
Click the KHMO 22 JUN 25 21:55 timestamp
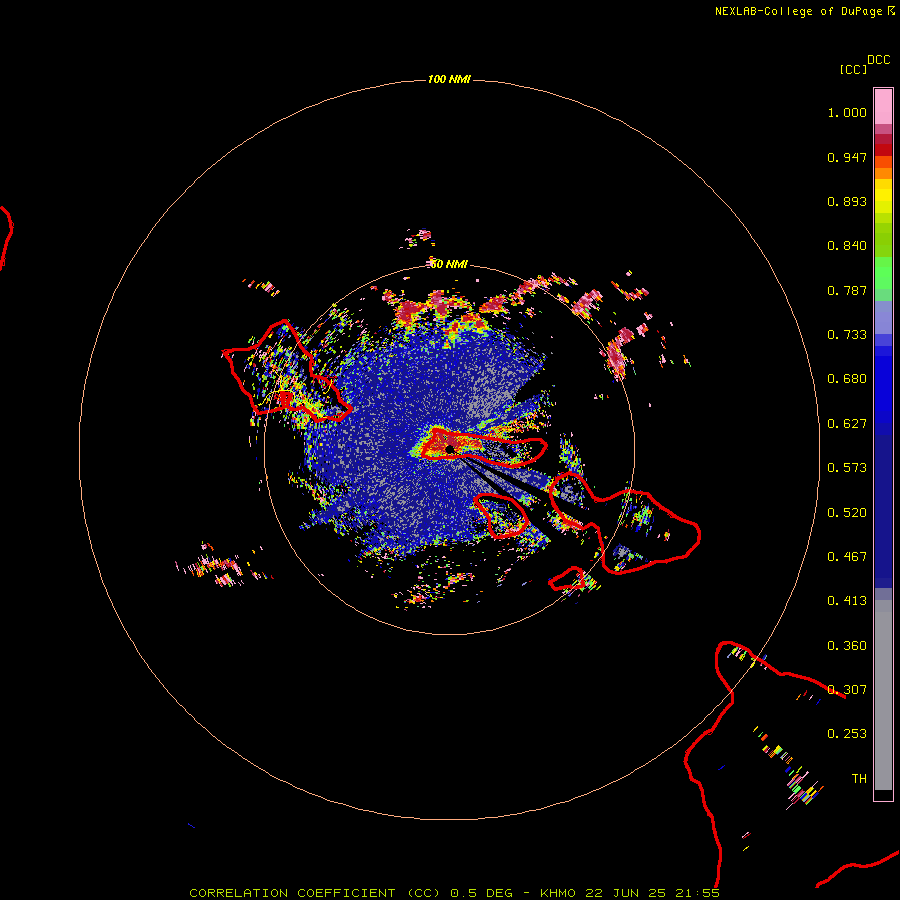(x=630, y=893)
